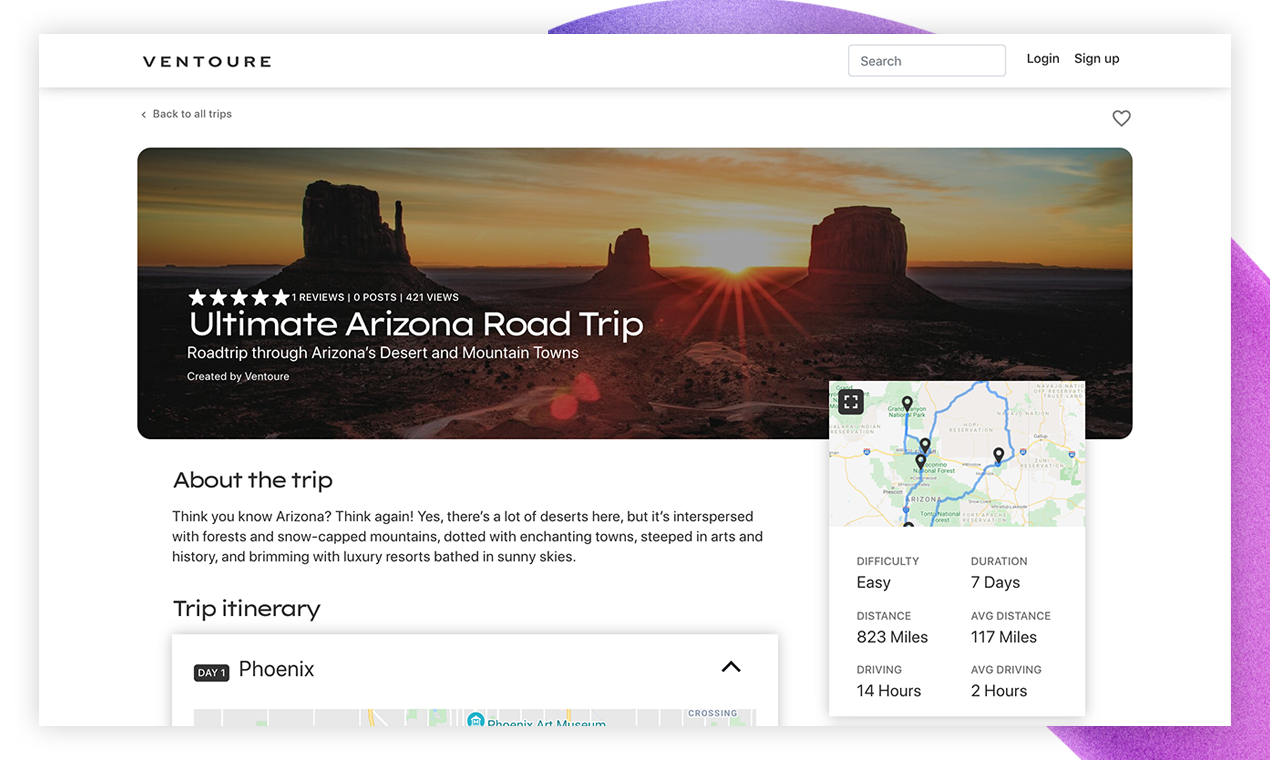1270x760 pixels.
Task: Click the '14 Hours' driving value
Action: 889,691
